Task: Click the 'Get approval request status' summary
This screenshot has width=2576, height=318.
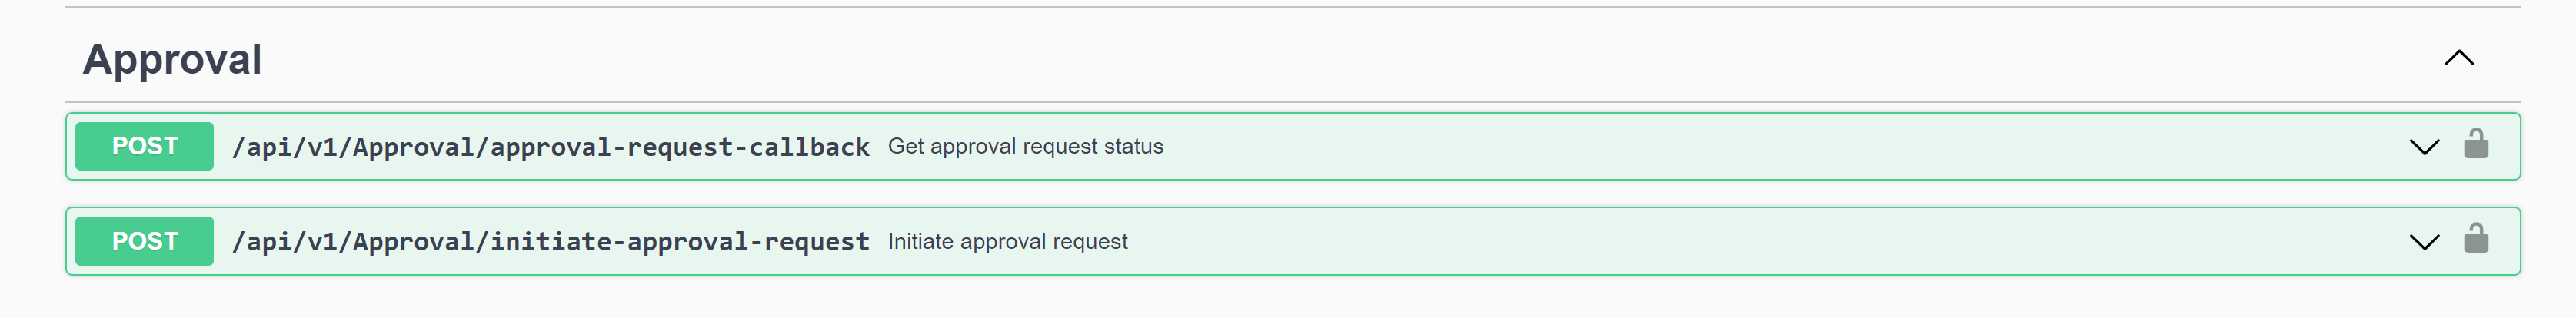Action: tap(1025, 146)
